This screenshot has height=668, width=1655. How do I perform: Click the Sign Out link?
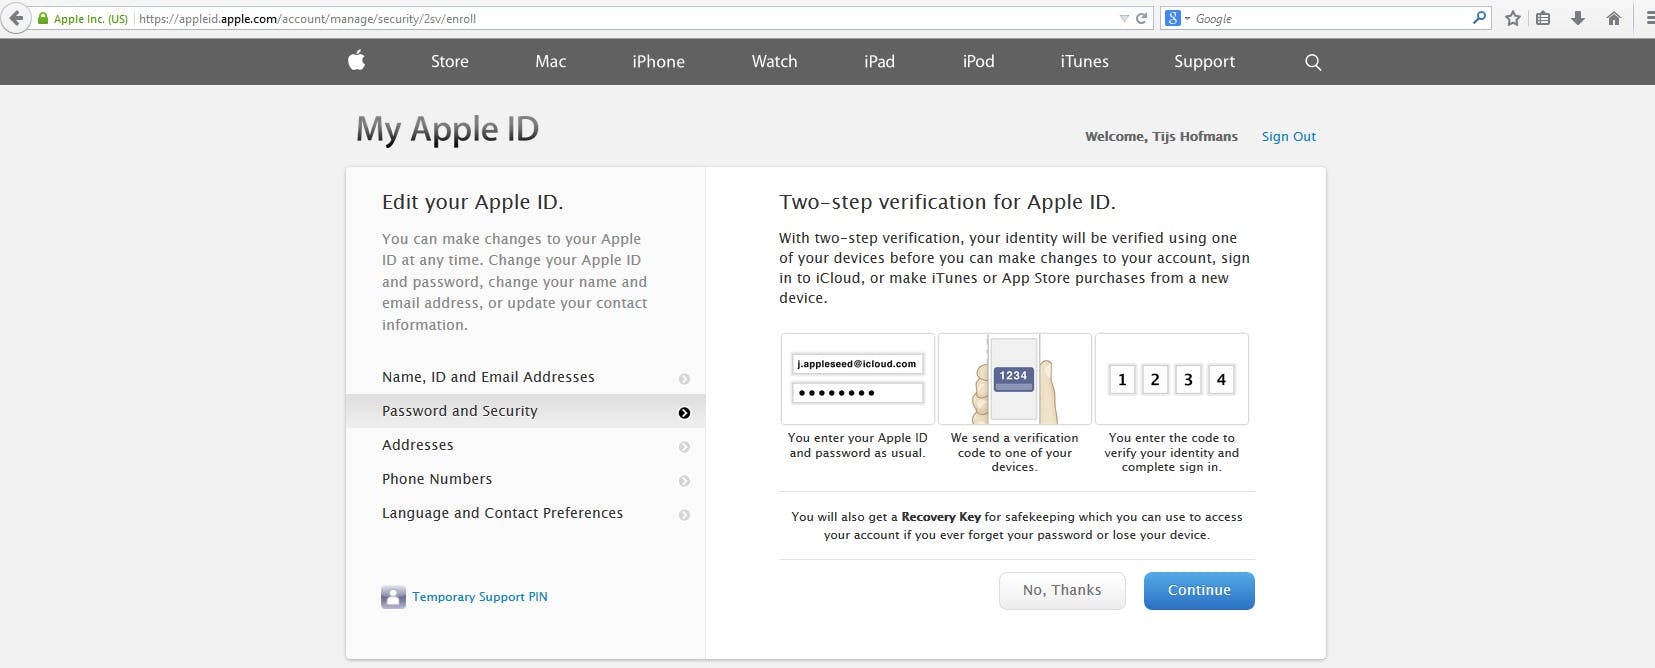pos(1288,136)
